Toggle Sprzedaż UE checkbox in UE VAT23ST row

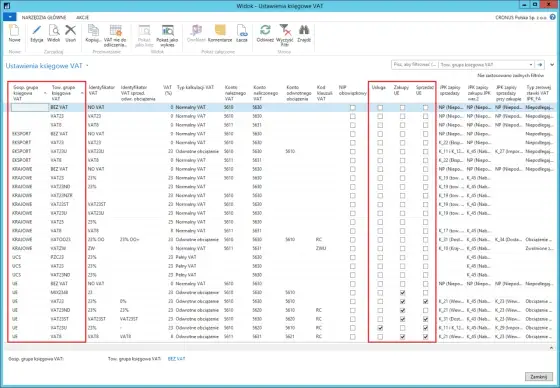pyautogui.click(x=425, y=319)
